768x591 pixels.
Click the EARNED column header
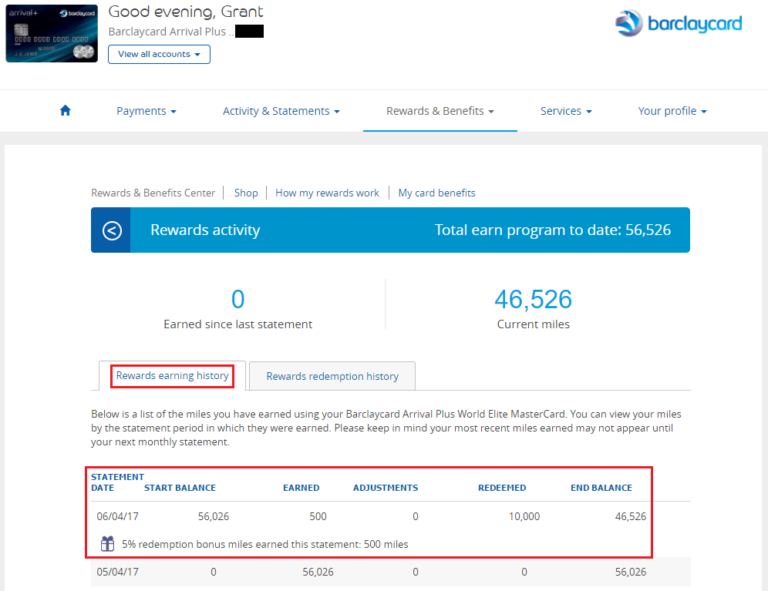coord(301,488)
